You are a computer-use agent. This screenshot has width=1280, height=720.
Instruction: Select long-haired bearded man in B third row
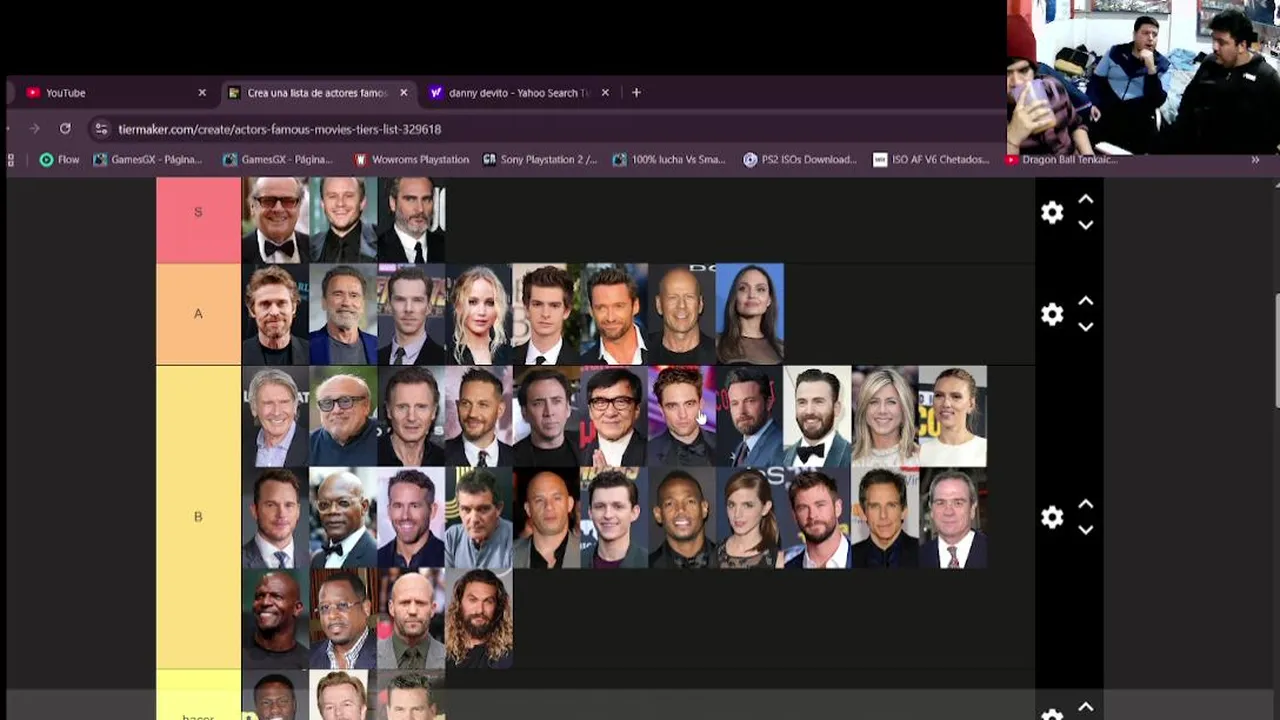point(479,618)
